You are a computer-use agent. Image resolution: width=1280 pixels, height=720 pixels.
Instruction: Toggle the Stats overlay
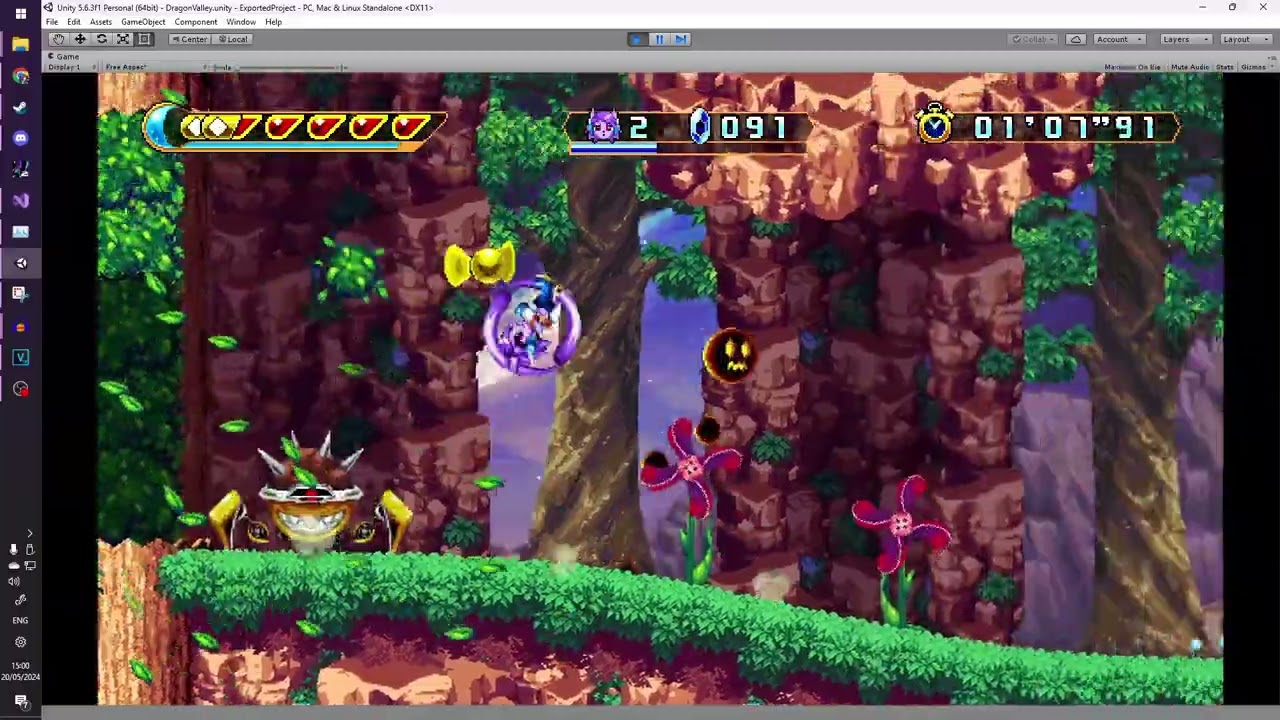(x=1225, y=67)
